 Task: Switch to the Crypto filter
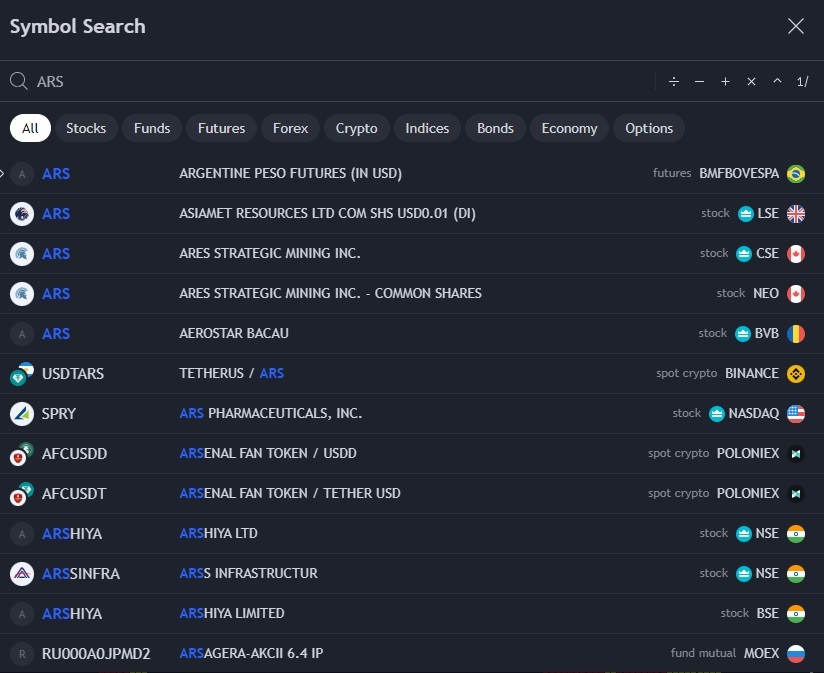click(356, 128)
